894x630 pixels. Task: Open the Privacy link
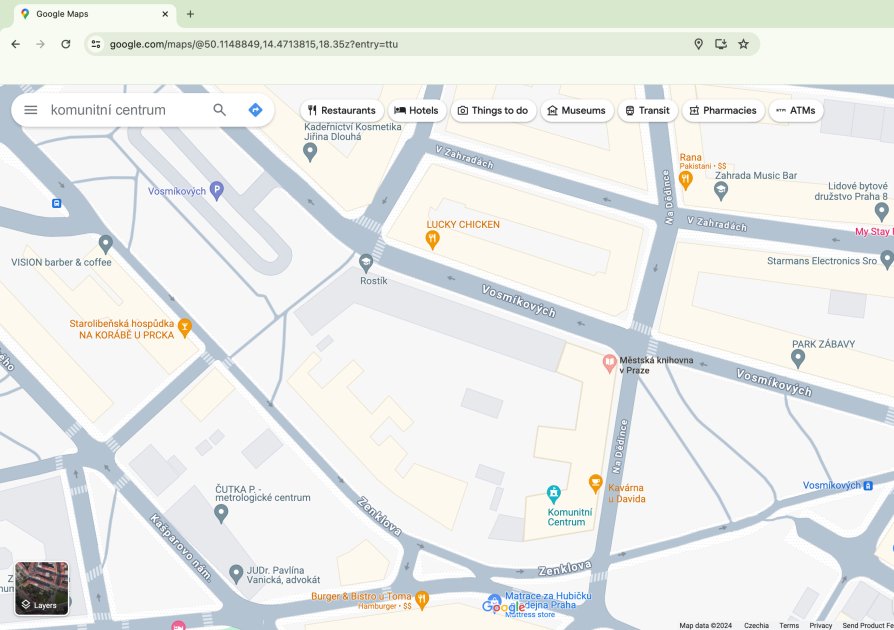(x=820, y=625)
